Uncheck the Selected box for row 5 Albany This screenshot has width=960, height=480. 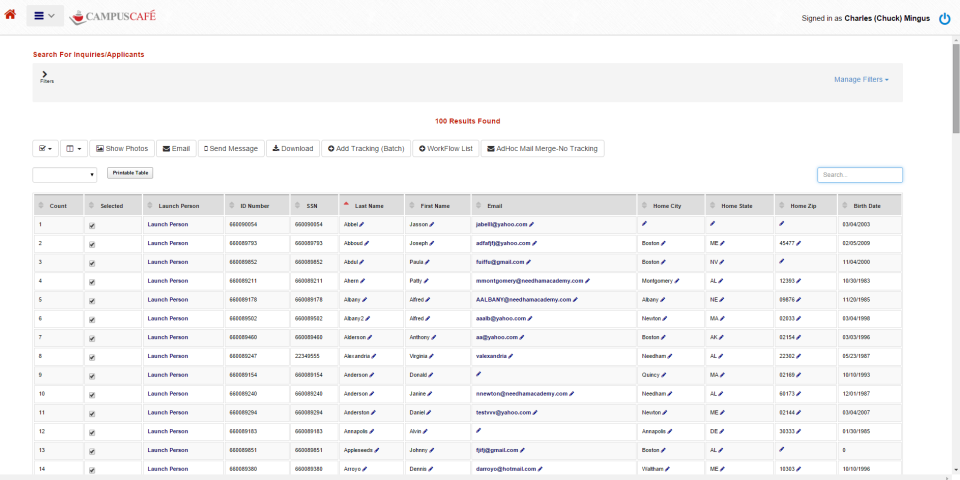coord(92,301)
